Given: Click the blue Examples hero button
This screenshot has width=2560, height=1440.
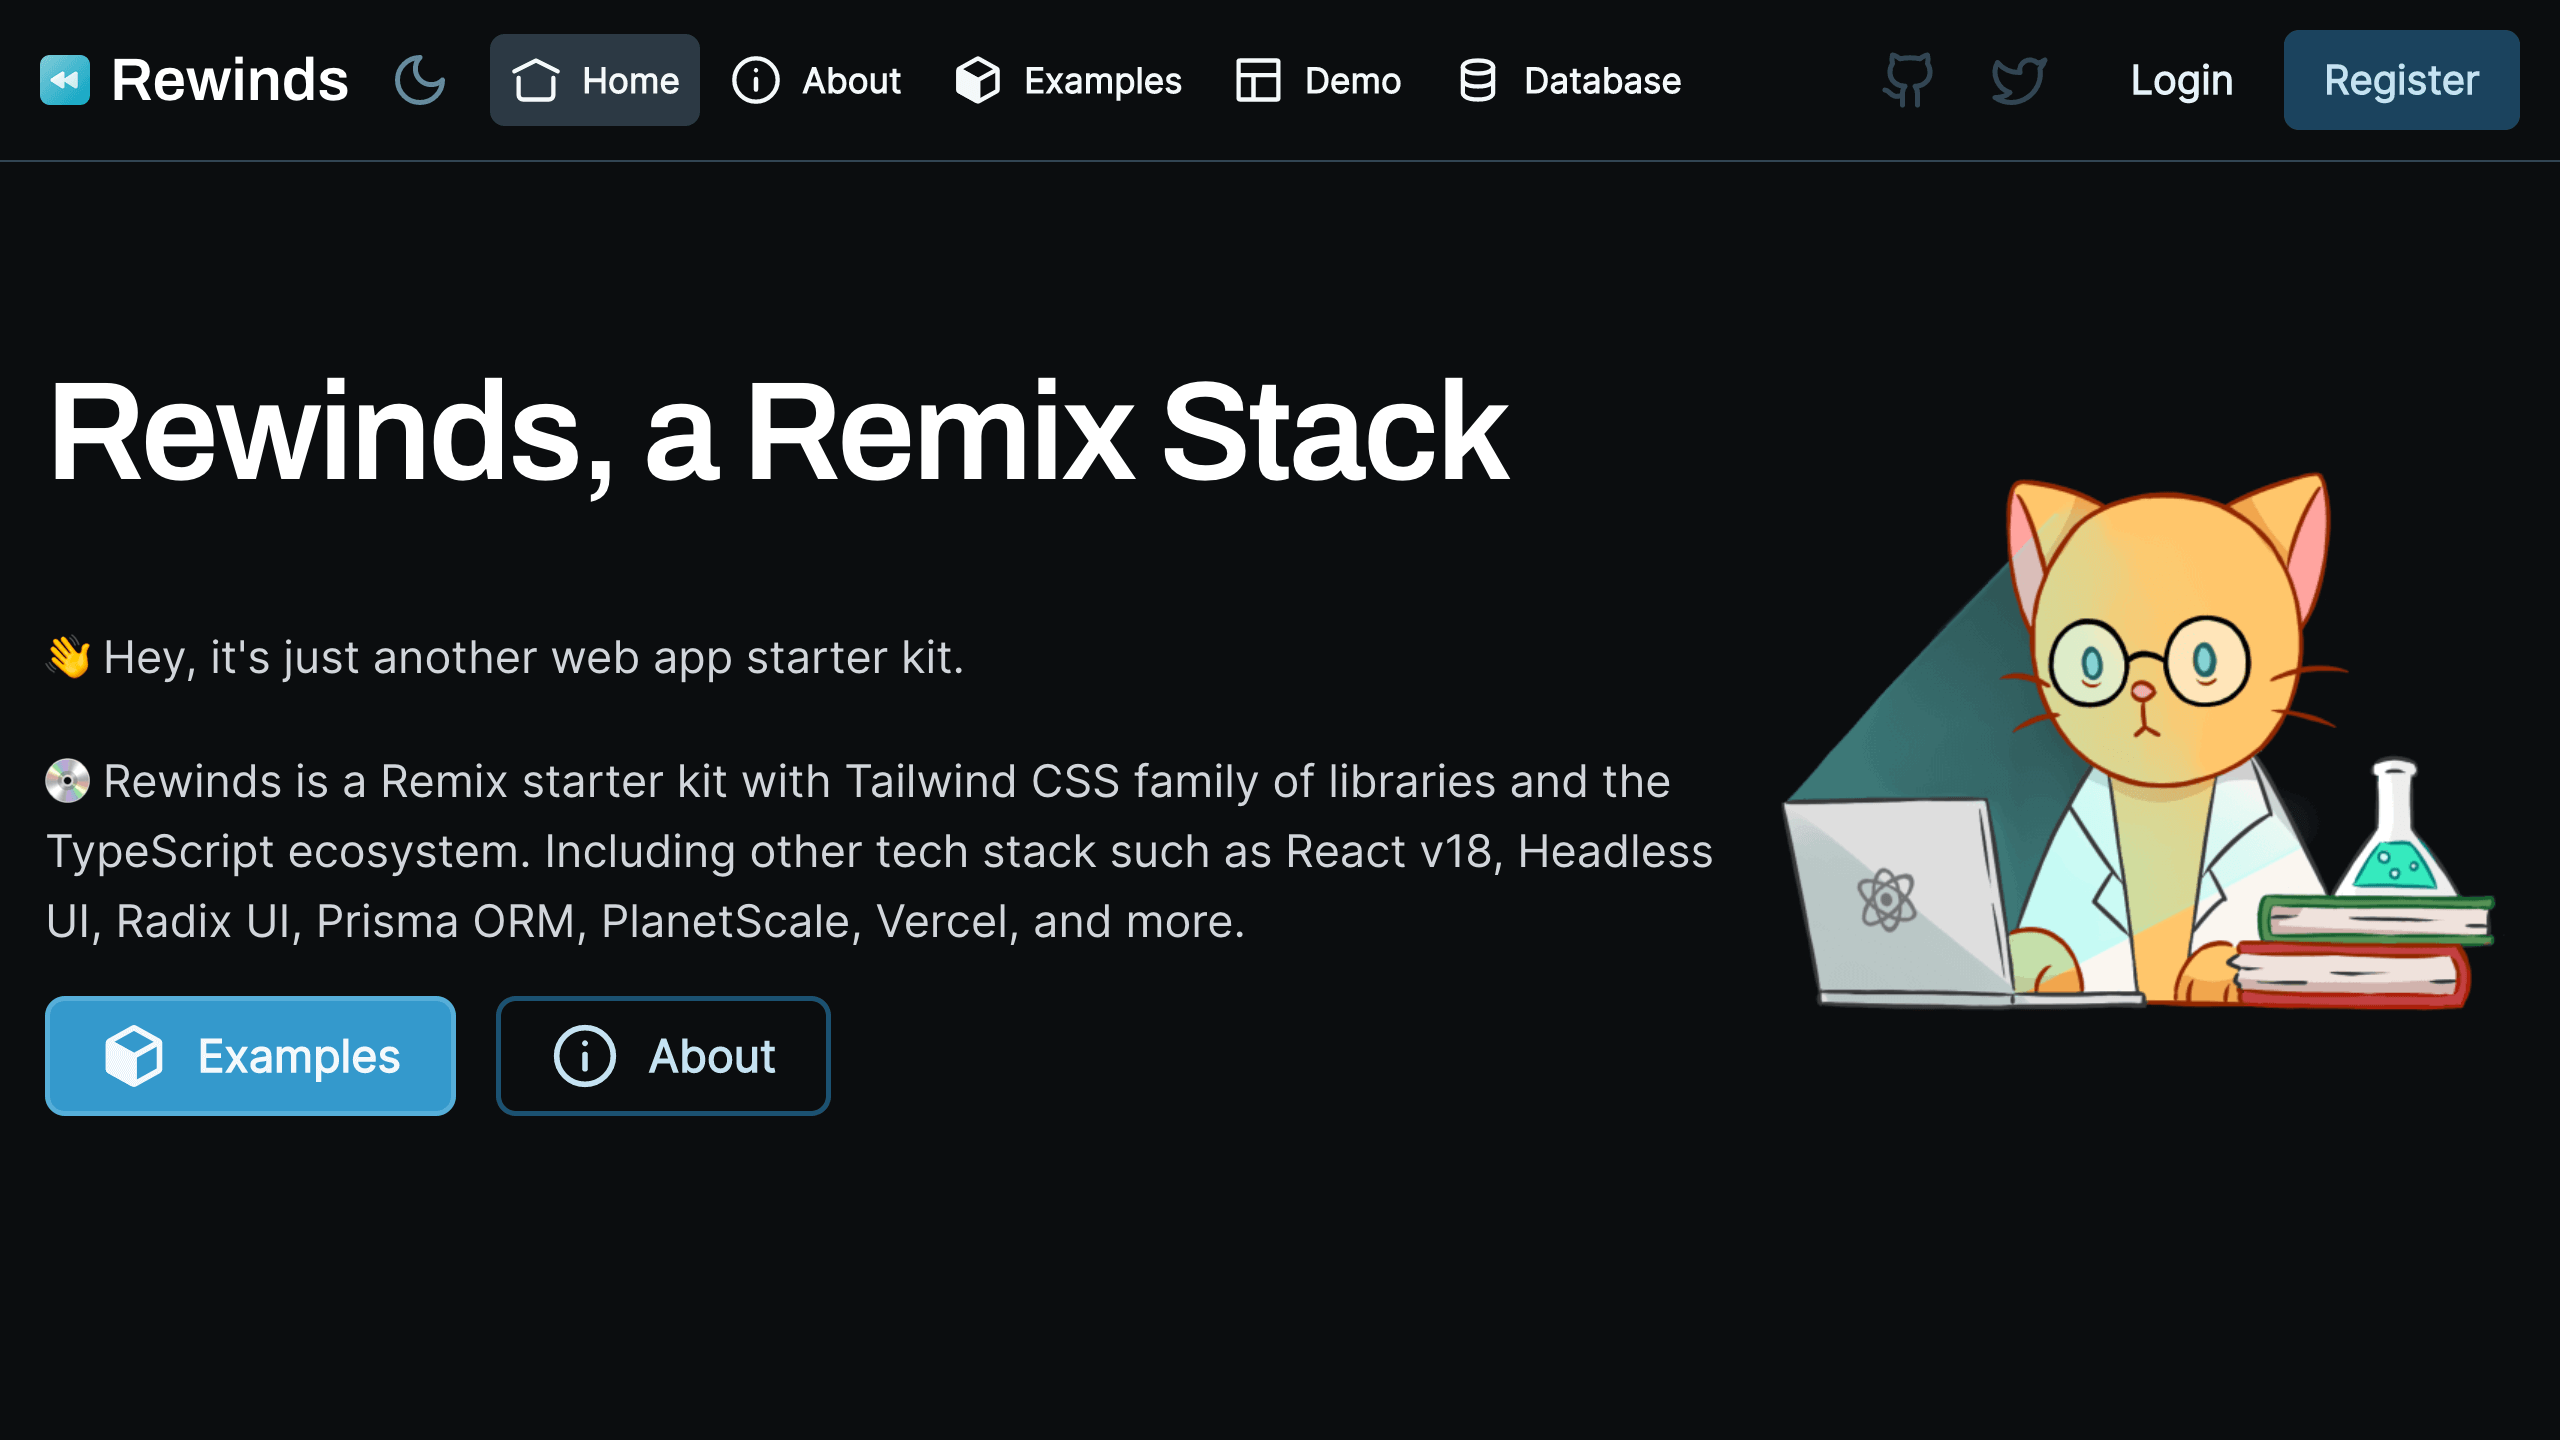Looking at the screenshot, I should [250, 1056].
